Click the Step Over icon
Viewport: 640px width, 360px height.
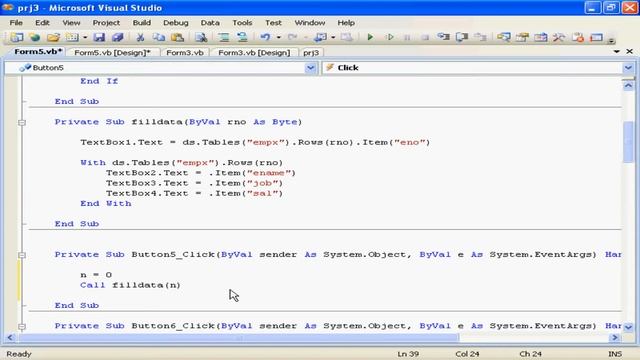coord(462,38)
